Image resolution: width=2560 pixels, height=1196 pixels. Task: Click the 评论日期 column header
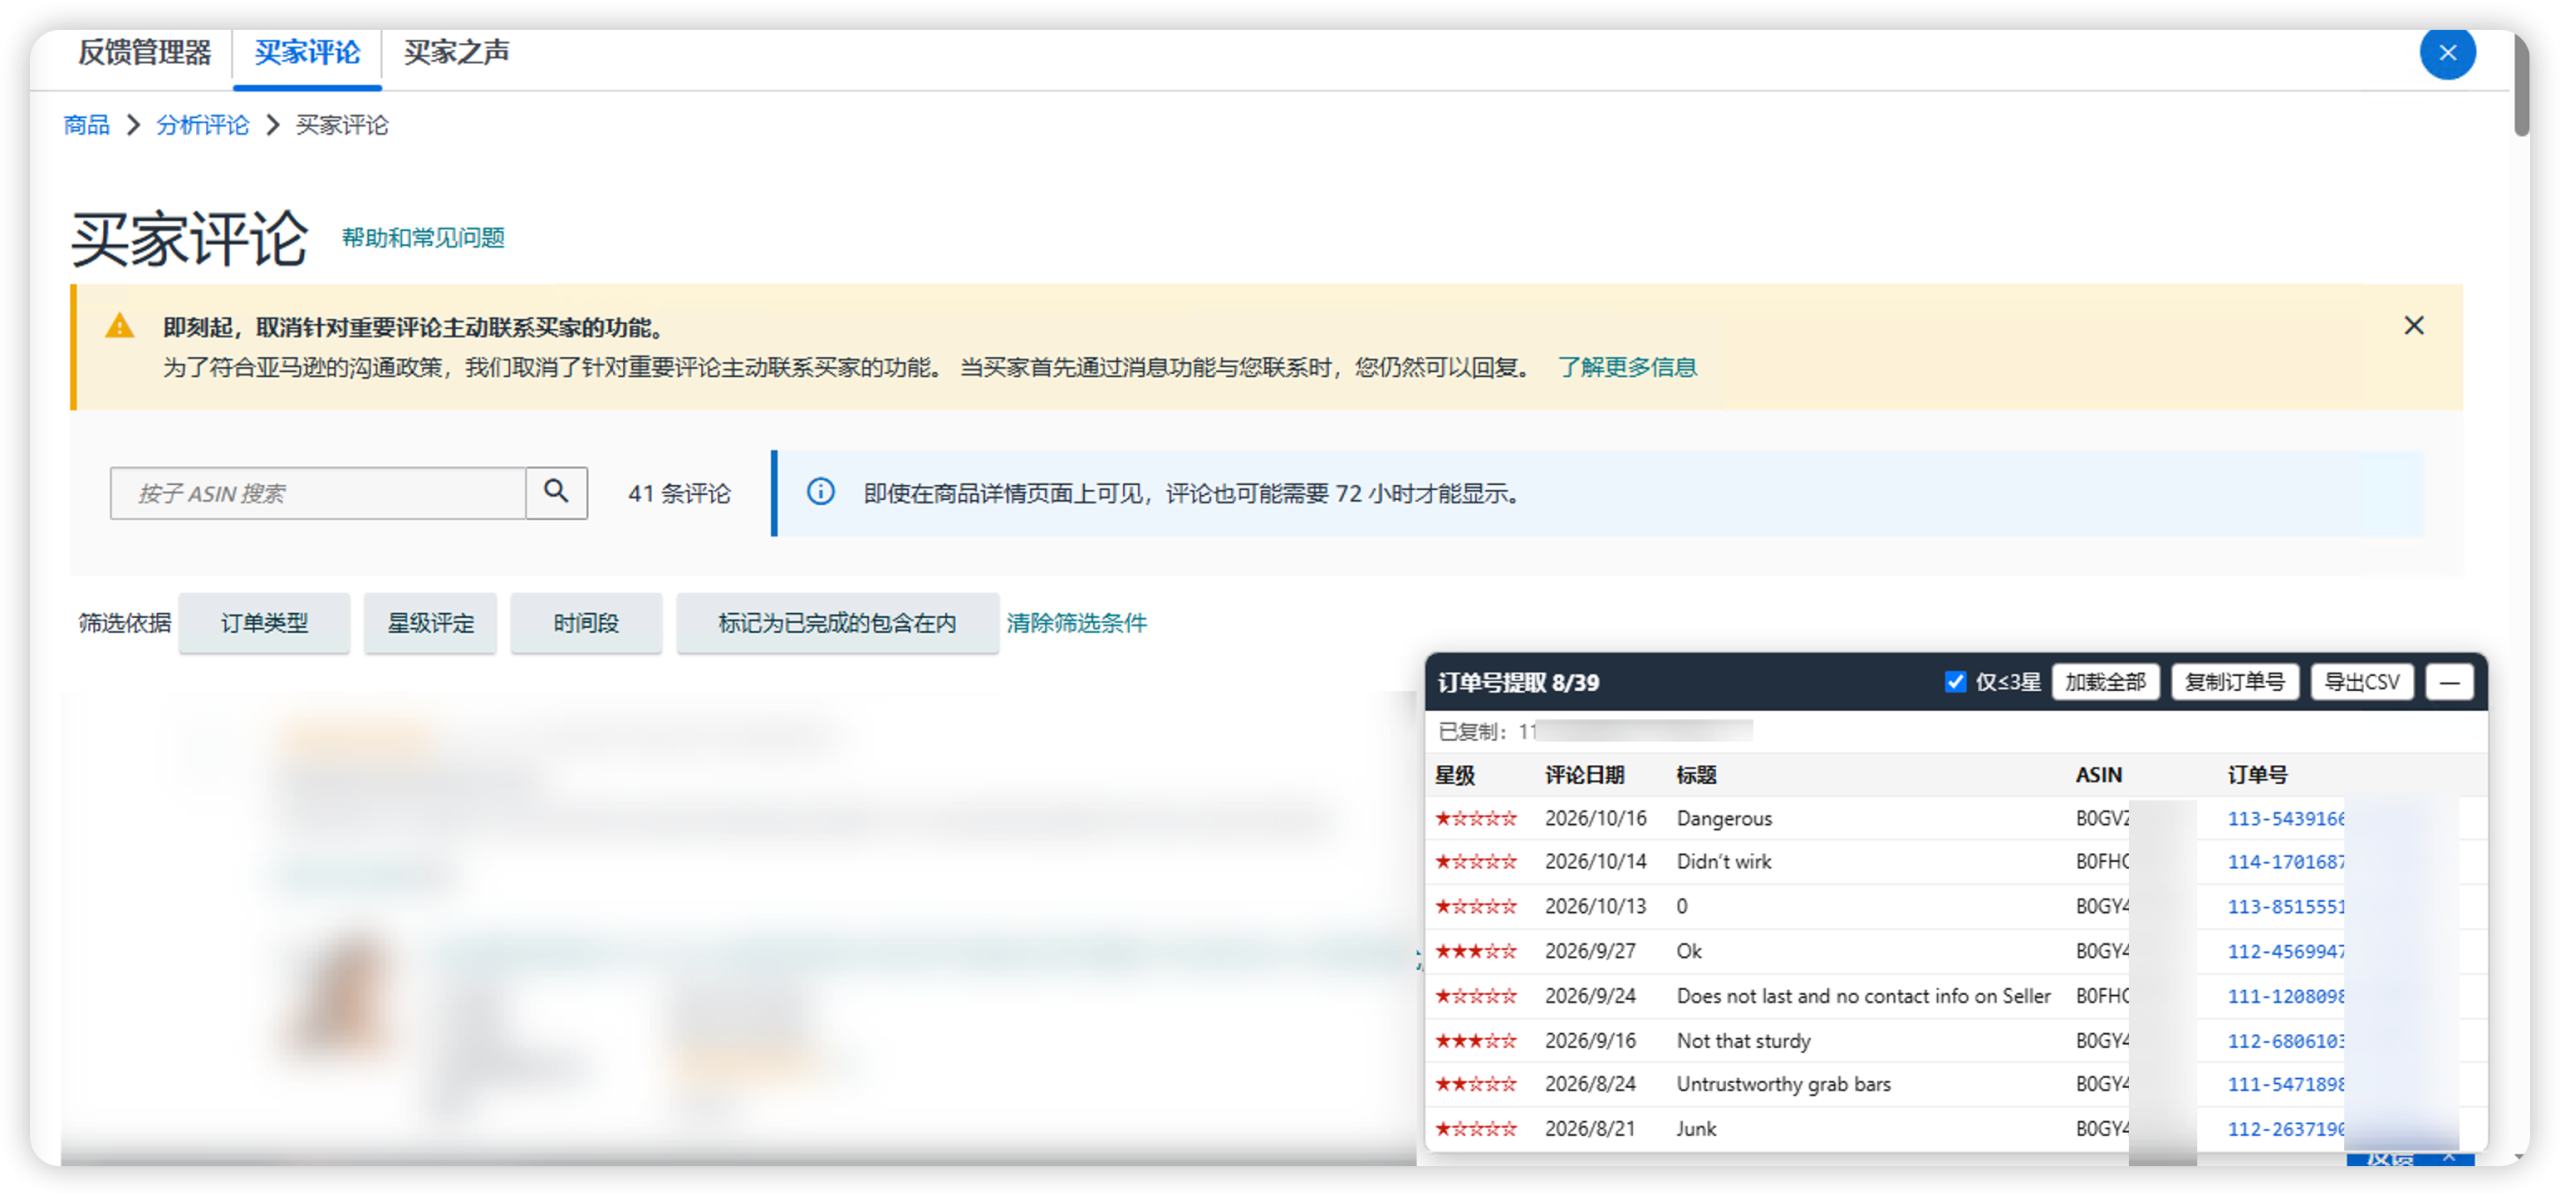point(1584,775)
